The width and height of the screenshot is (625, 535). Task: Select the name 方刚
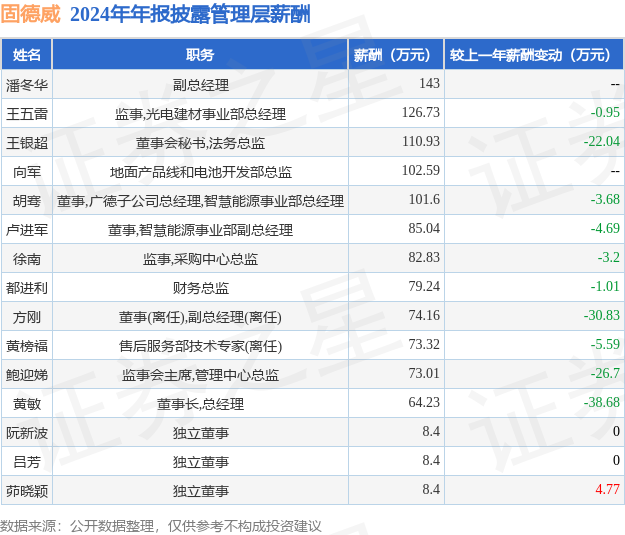[27, 317]
